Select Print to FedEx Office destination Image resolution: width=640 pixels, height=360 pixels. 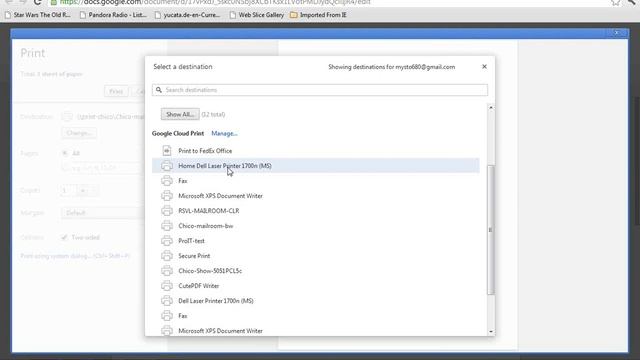point(316,151)
